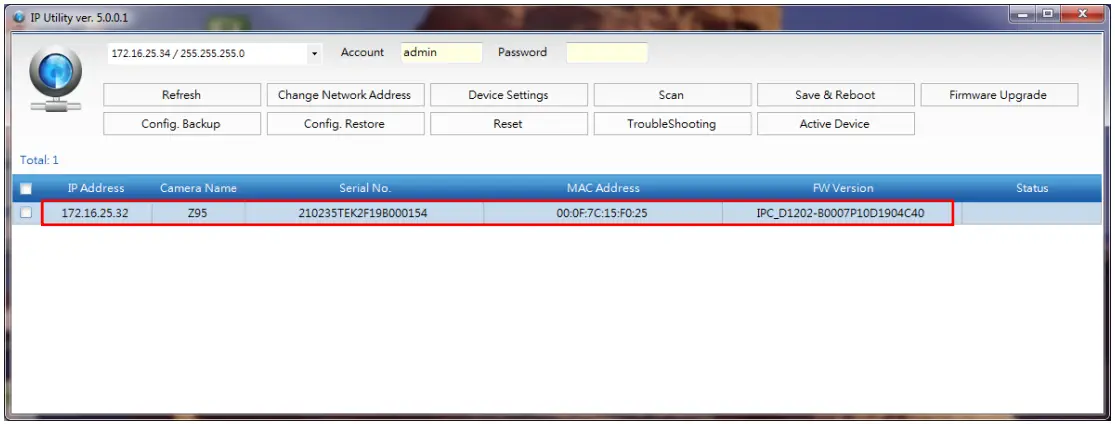Sort by IP Address column header
This screenshot has width=1115, height=424.
[96, 189]
